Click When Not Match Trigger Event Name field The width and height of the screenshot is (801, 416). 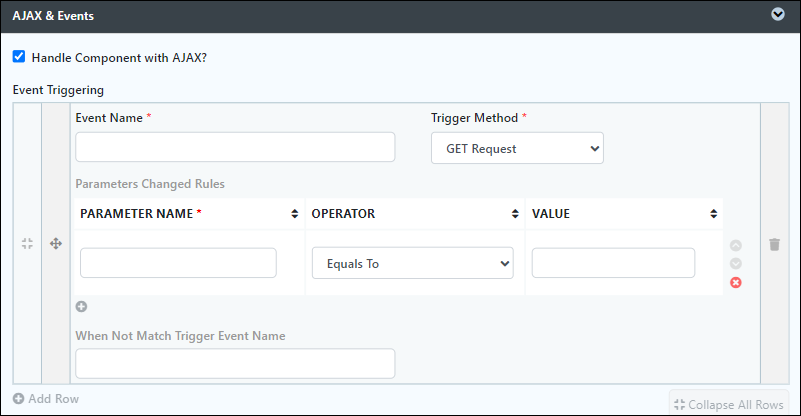(x=235, y=363)
